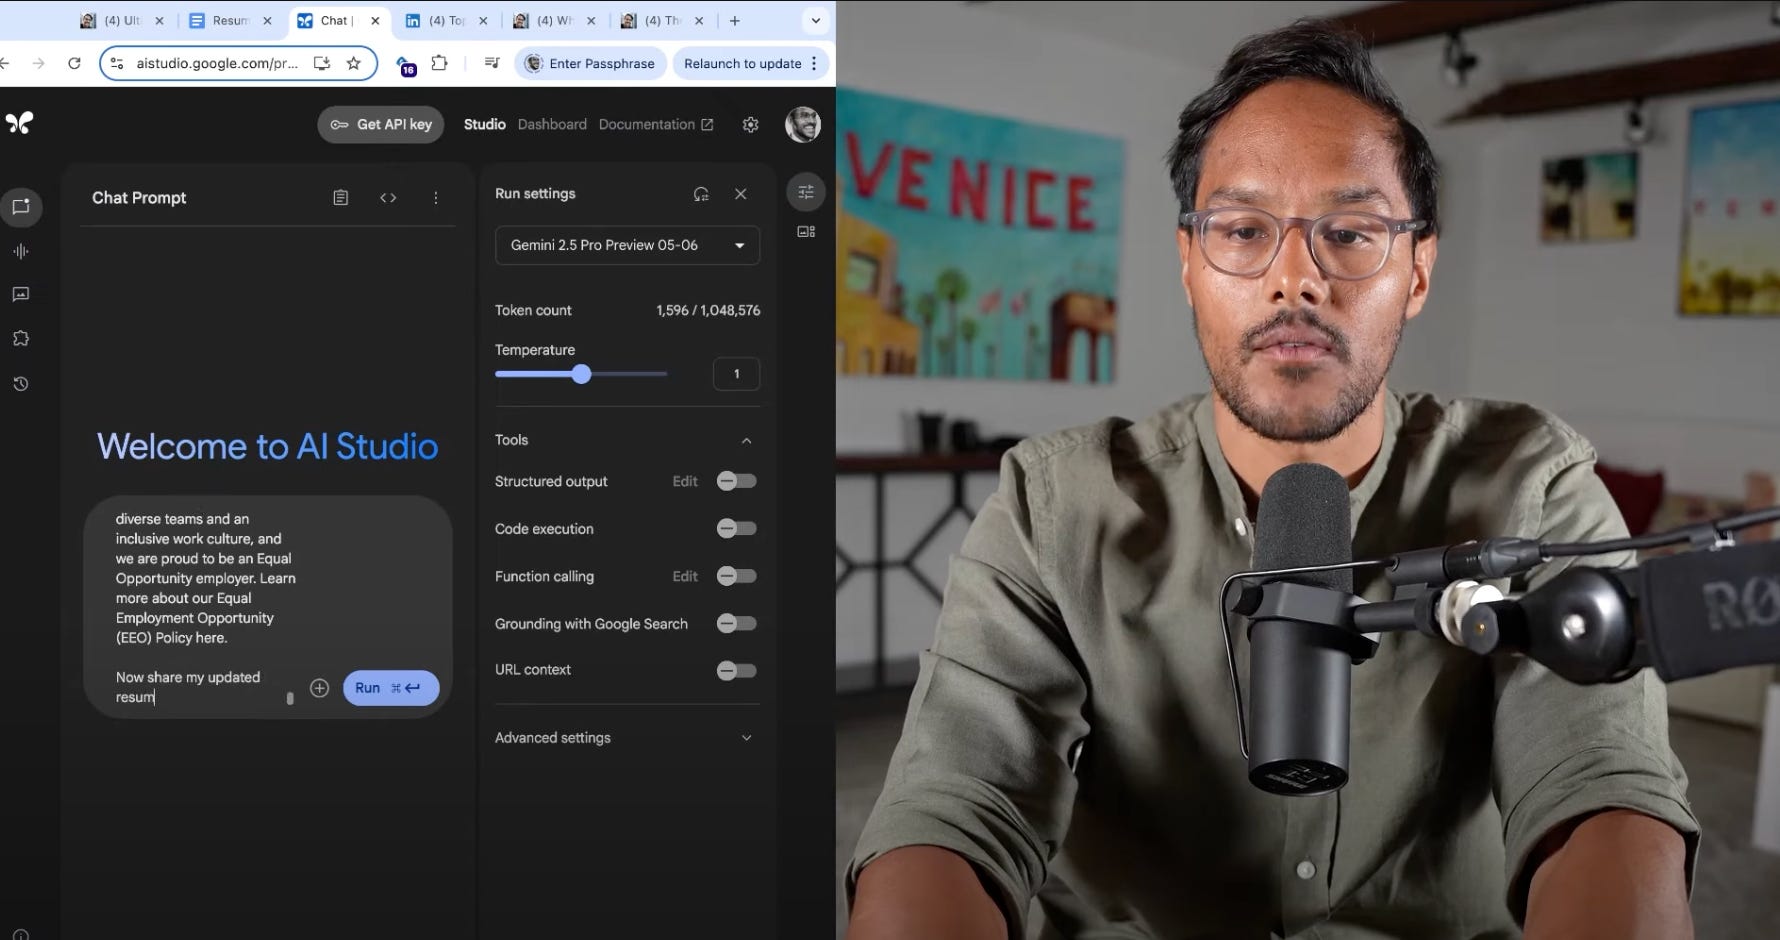Open the Chat Prompt three-dot menu

coord(436,198)
